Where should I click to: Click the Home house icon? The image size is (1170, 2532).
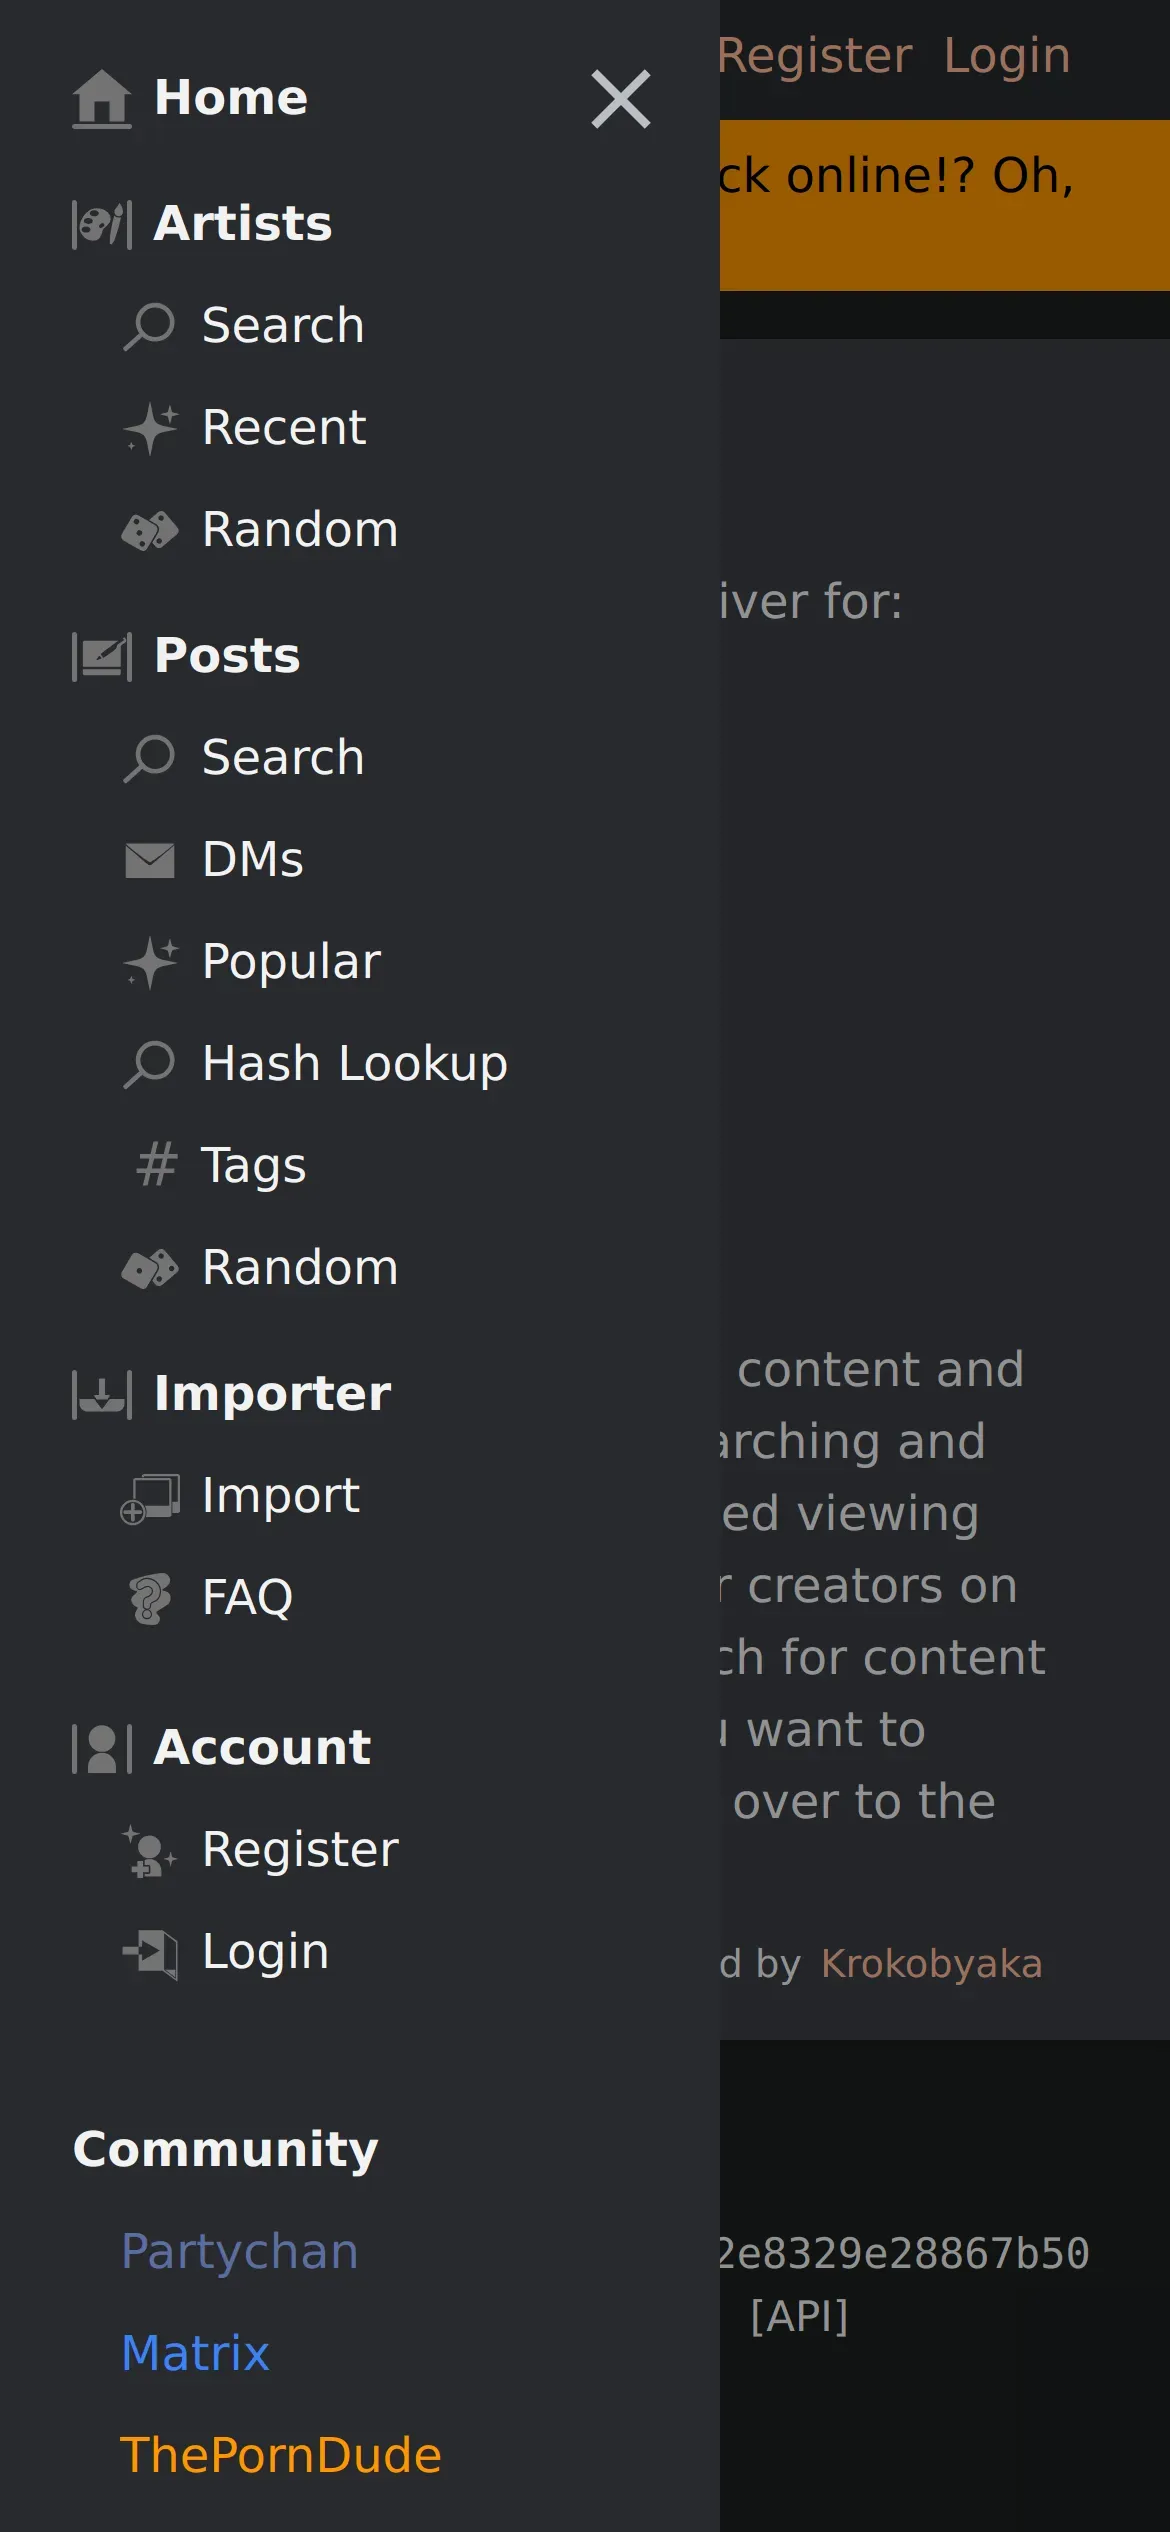(x=101, y=99)
